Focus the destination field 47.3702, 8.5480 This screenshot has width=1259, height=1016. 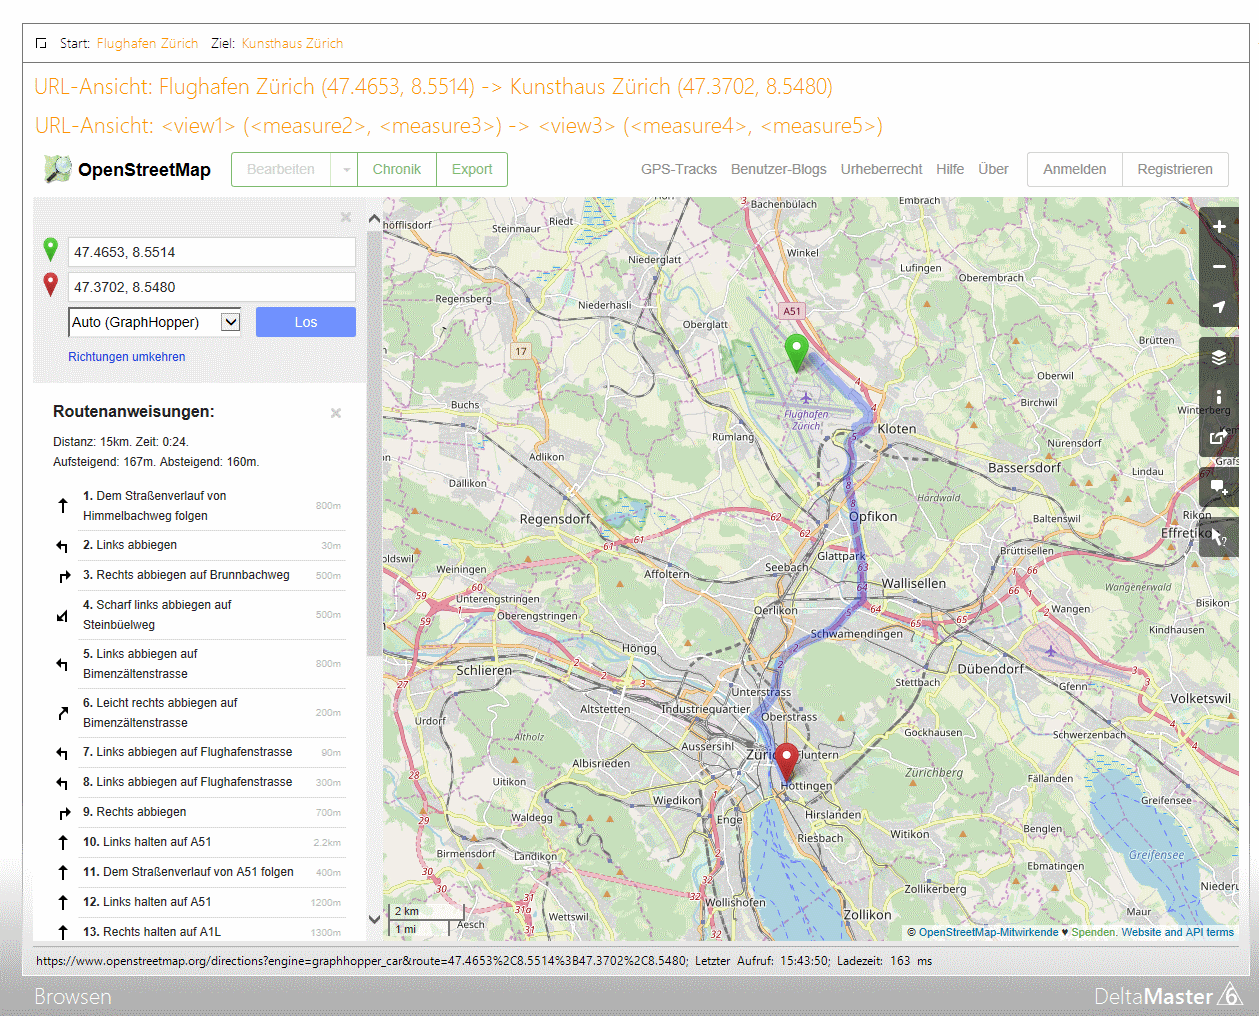[x=212, y=287]
